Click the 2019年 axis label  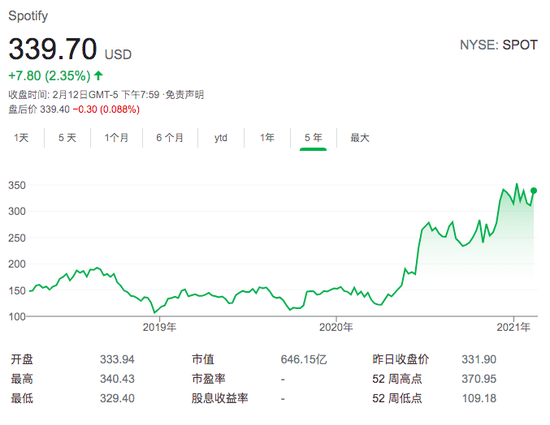(x=159, y=327)
